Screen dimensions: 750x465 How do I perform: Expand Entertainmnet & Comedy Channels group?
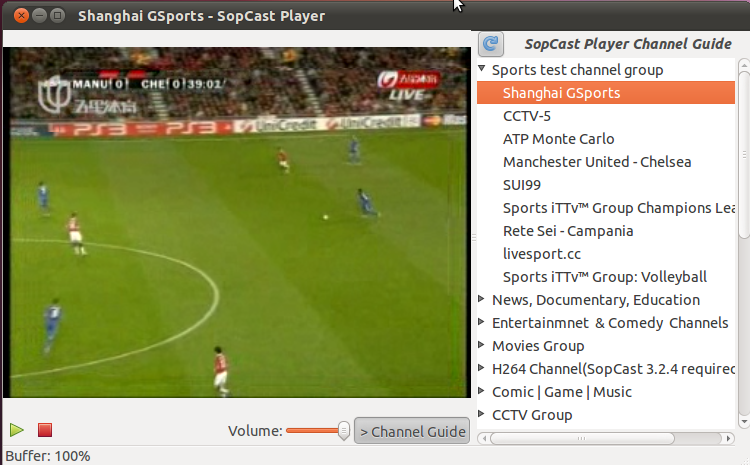[x=481, y=321]
